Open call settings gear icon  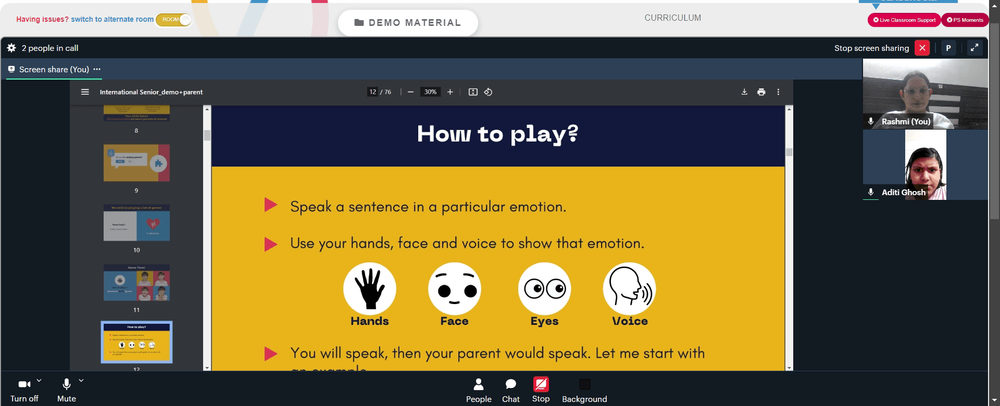pyautogui.click(x=11, y=48)
